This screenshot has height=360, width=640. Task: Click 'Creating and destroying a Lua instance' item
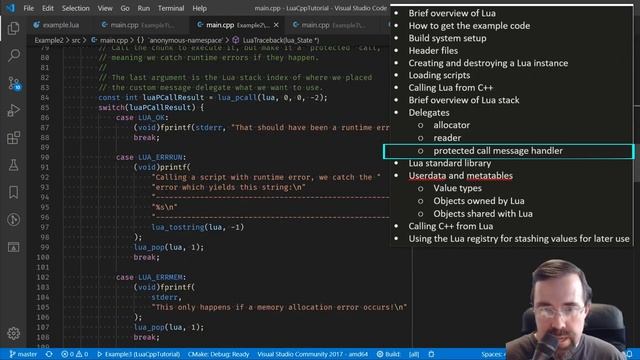pyautogui.click(x=488, y=63)
